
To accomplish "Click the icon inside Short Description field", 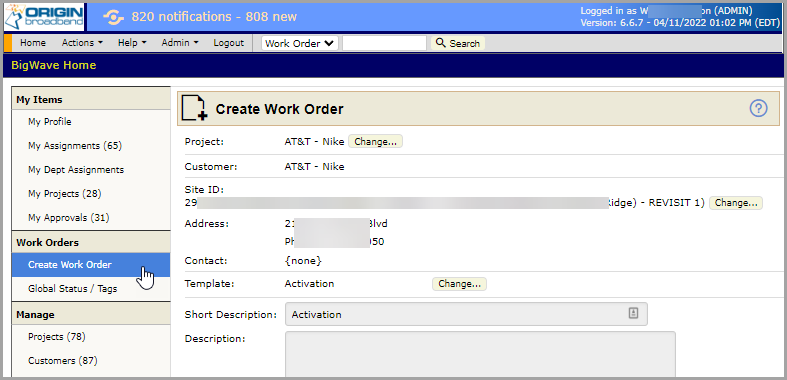I will pos(633,313).
